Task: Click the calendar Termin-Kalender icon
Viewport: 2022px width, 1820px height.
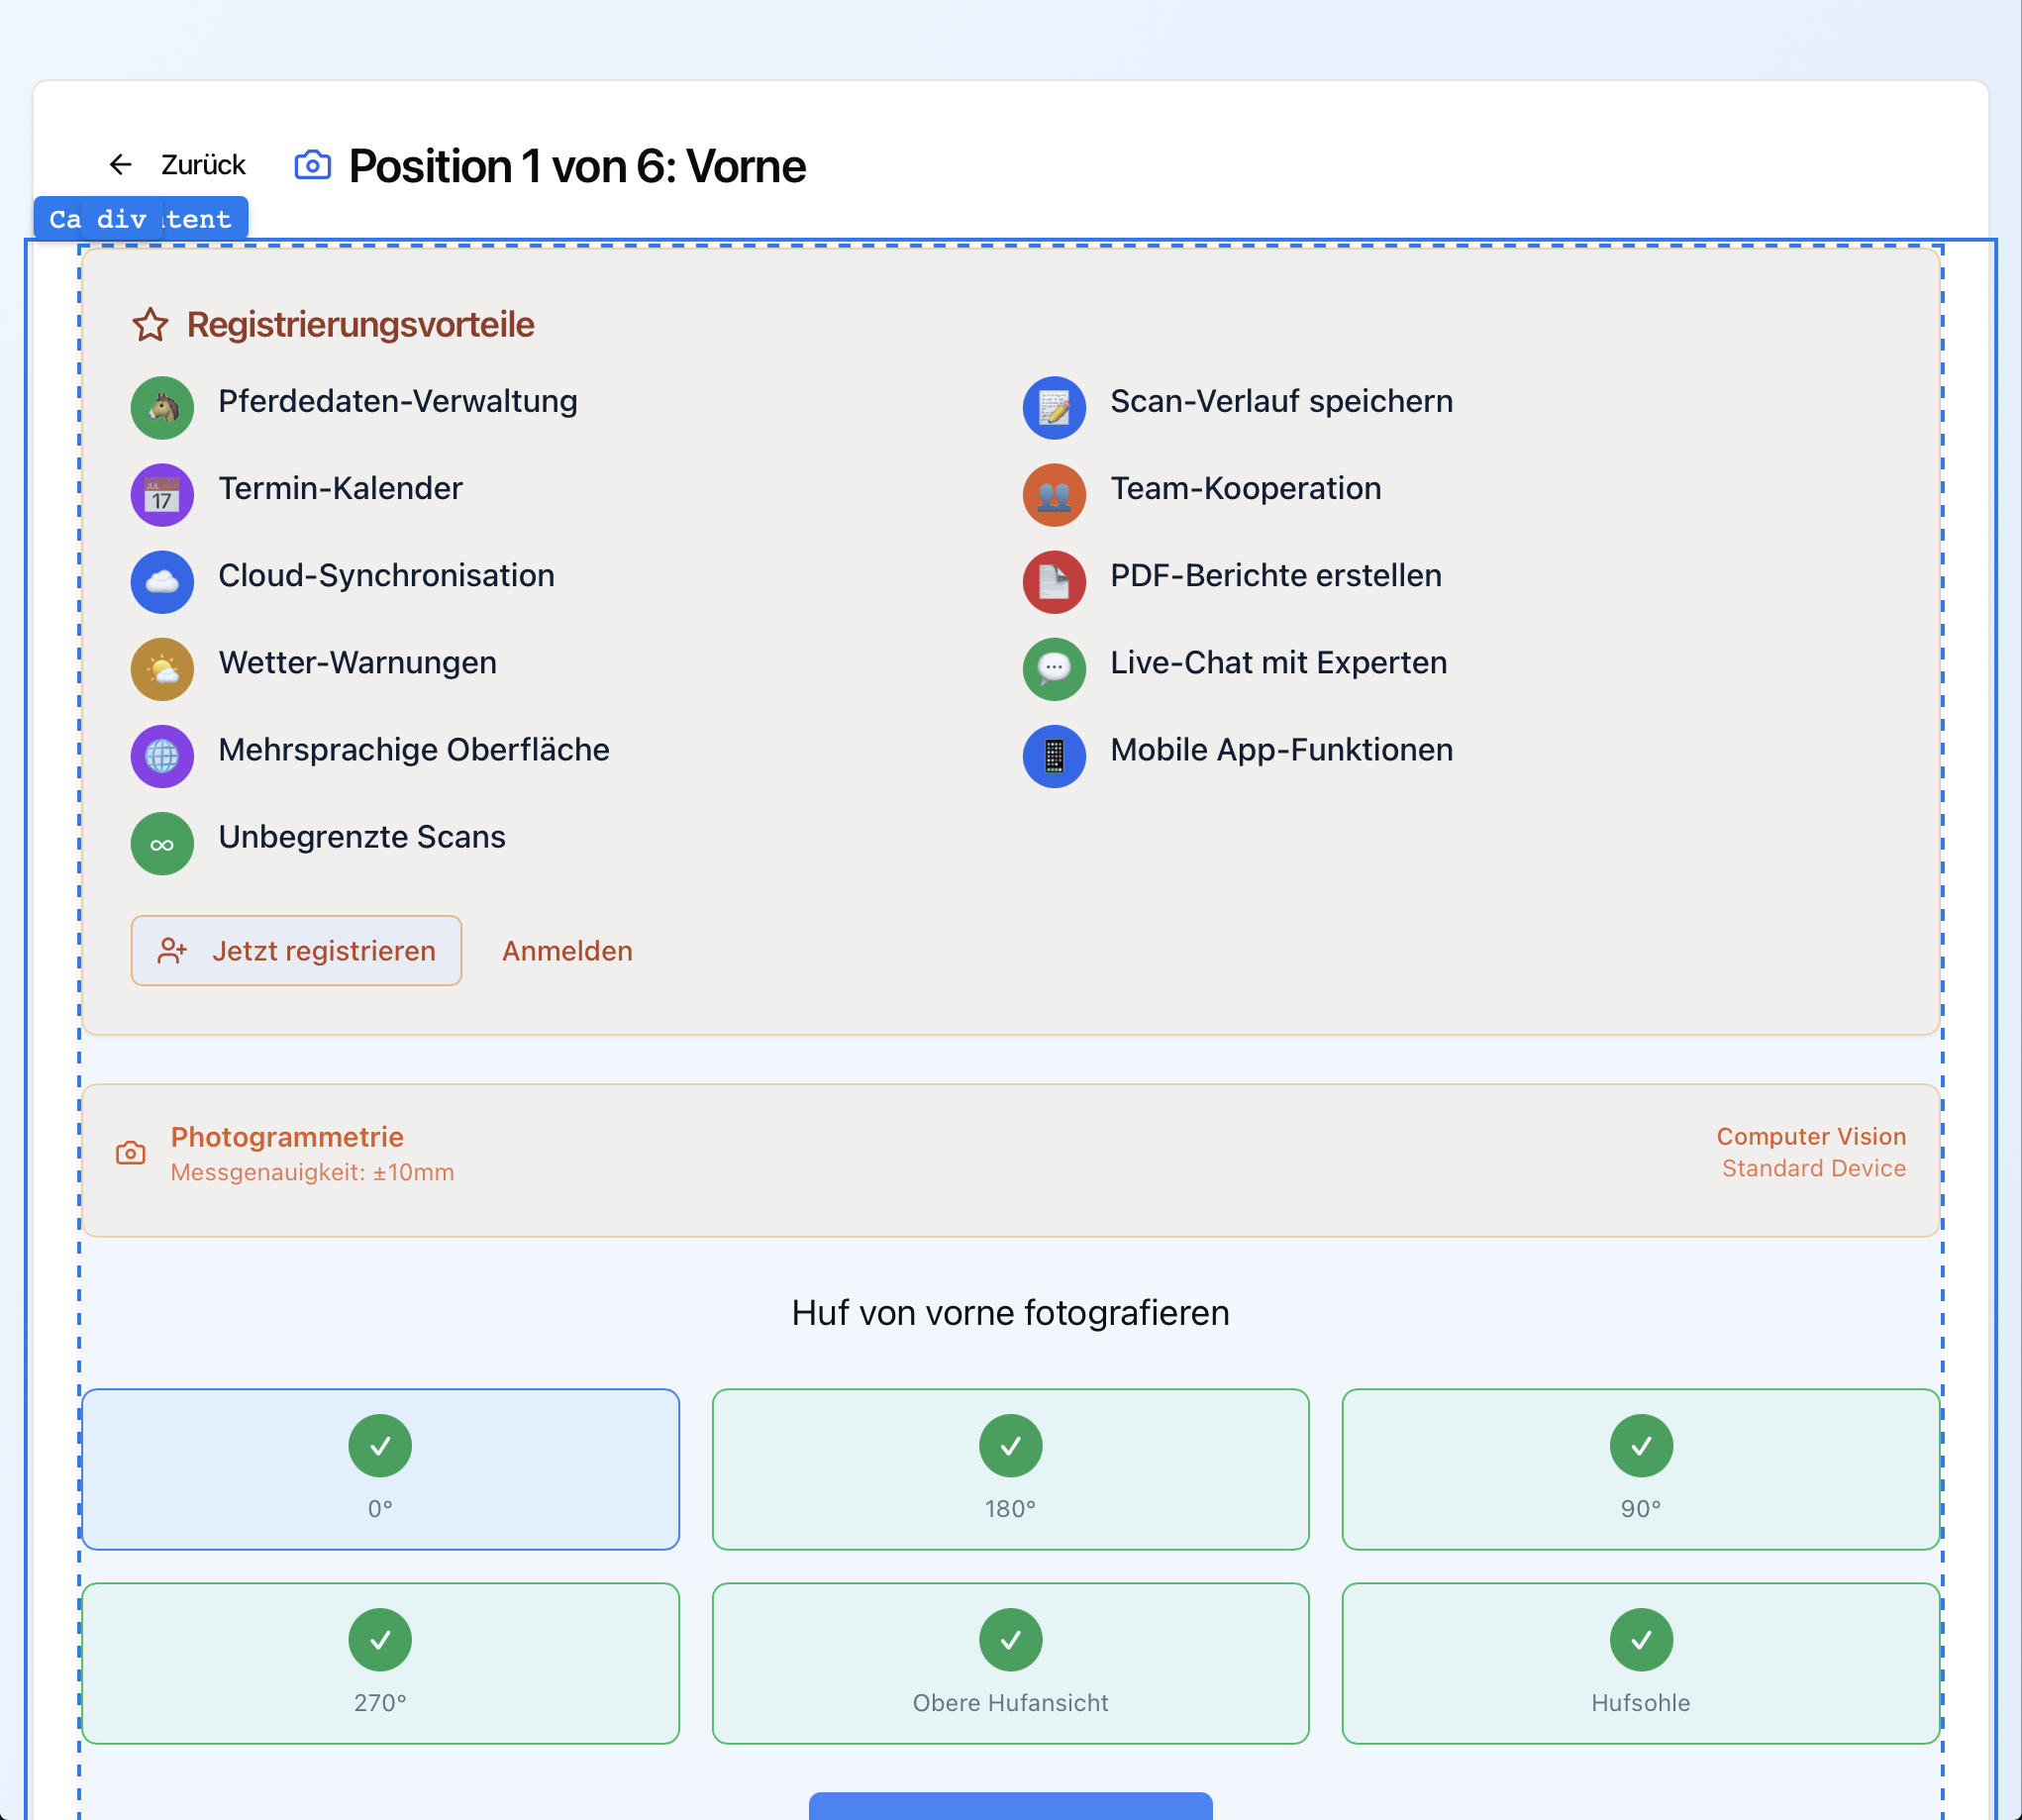Action: (162, 495)
